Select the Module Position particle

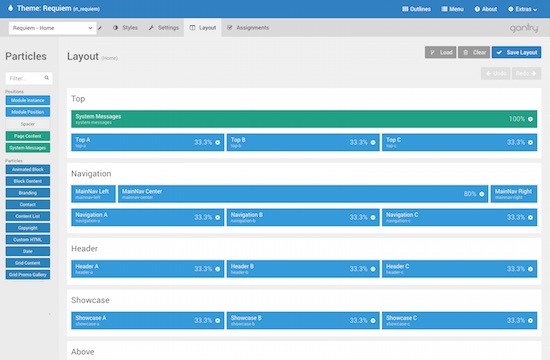coord(28,112)
